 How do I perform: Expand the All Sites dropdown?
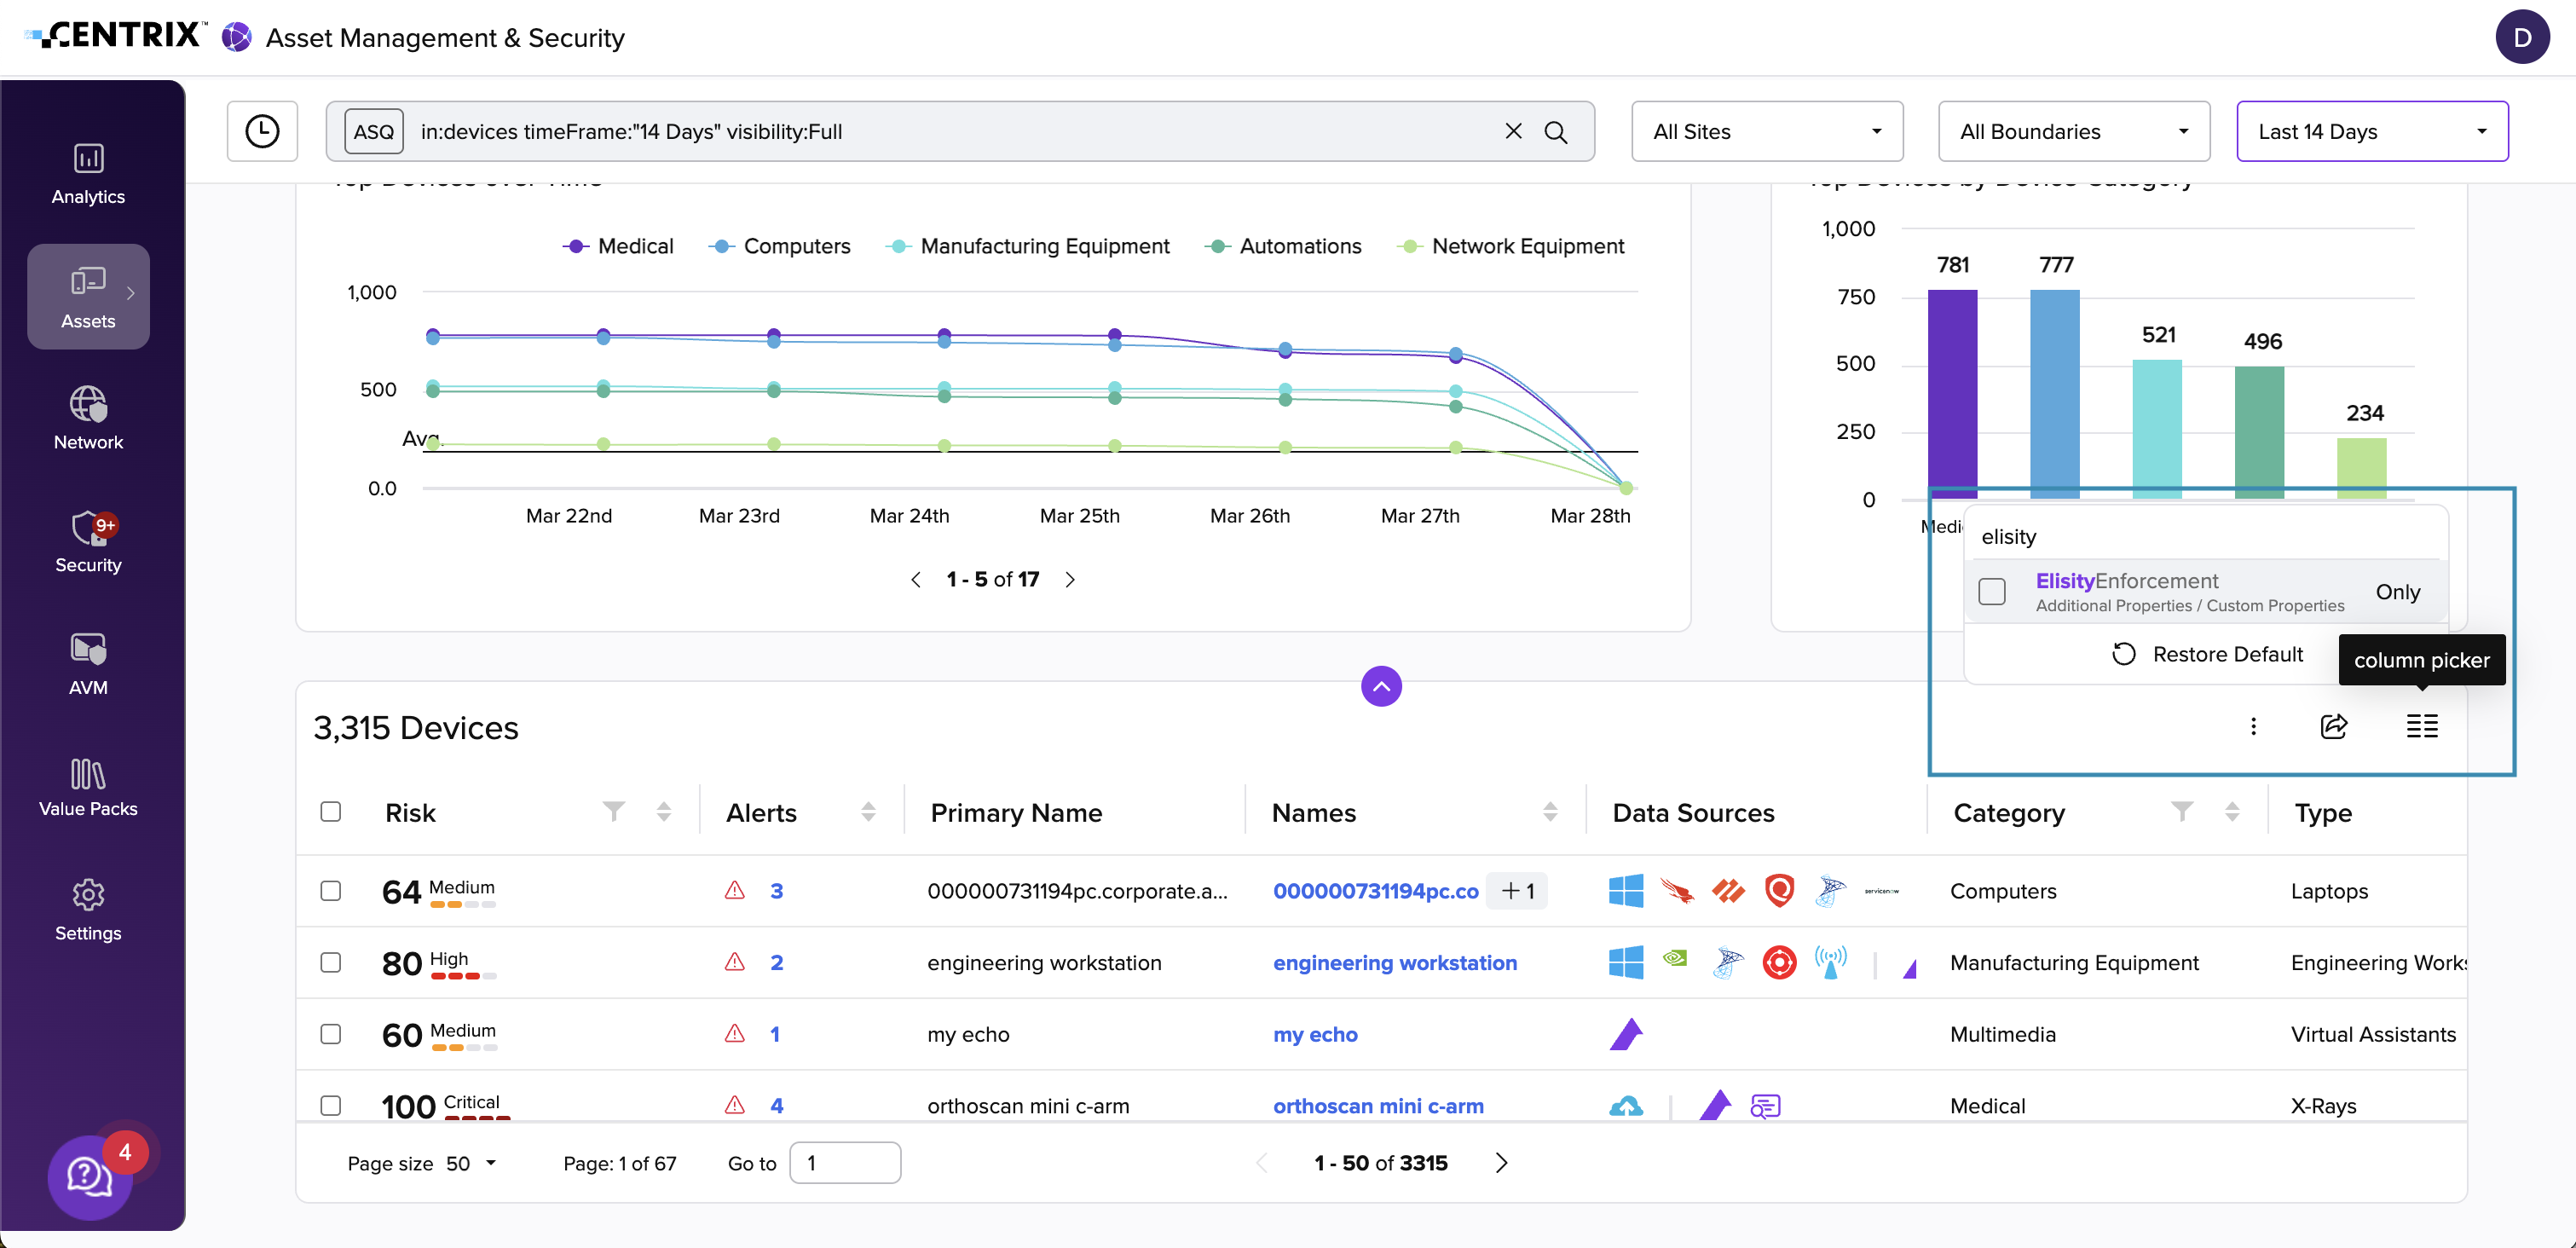1766,131
